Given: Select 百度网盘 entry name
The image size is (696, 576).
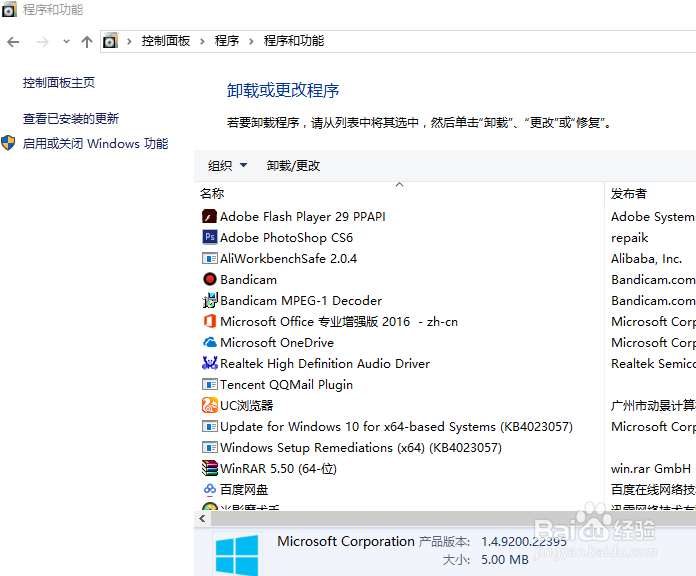Looking at the screenshot, I should [x=244, y=489].
